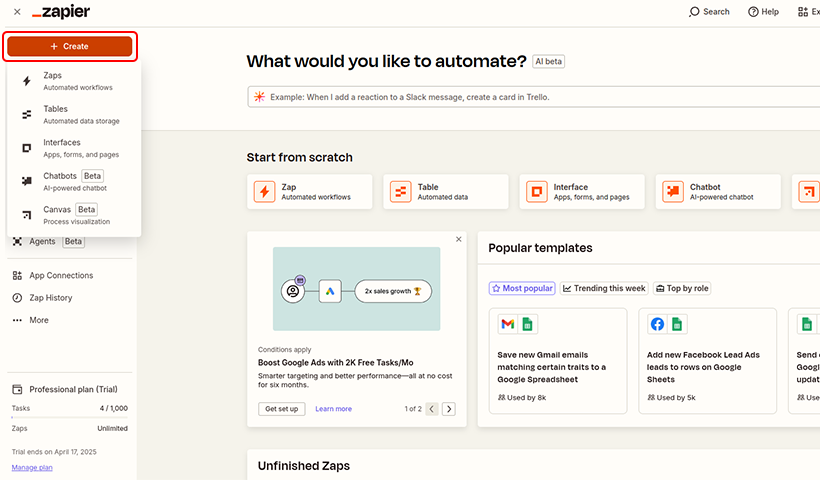820x480 pixels.
Task: Start a Zap from scratch card
Action: click(310, 192)
